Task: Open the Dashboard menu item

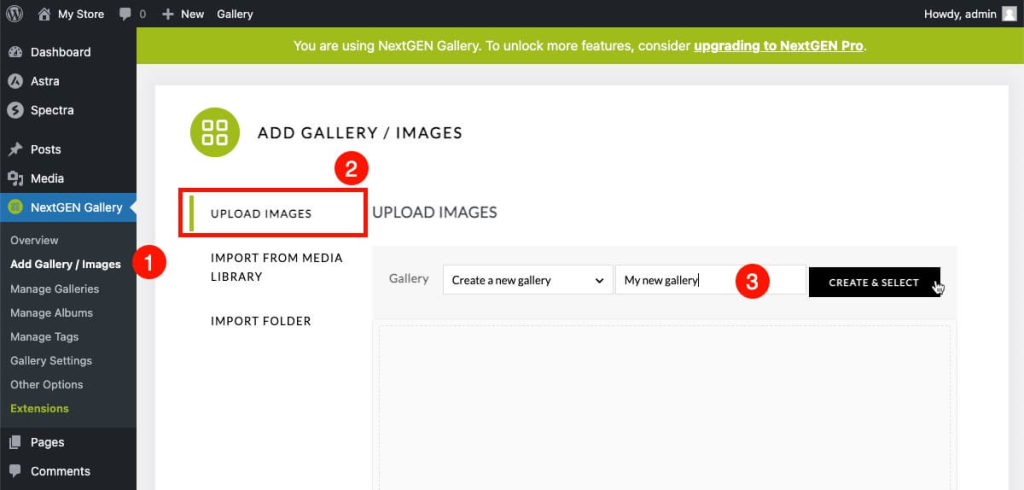Action: [x=61, y=52]
